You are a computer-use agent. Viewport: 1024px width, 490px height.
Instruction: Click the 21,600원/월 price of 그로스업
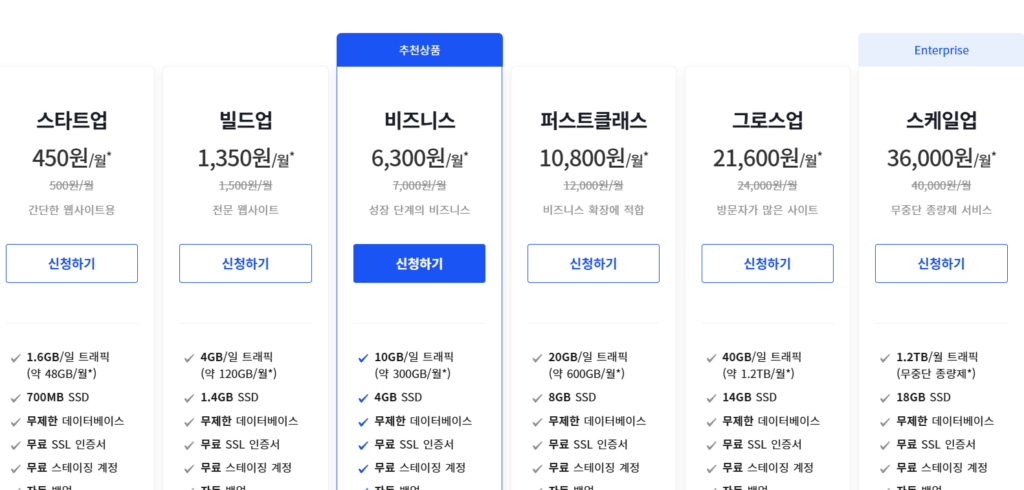767,158
